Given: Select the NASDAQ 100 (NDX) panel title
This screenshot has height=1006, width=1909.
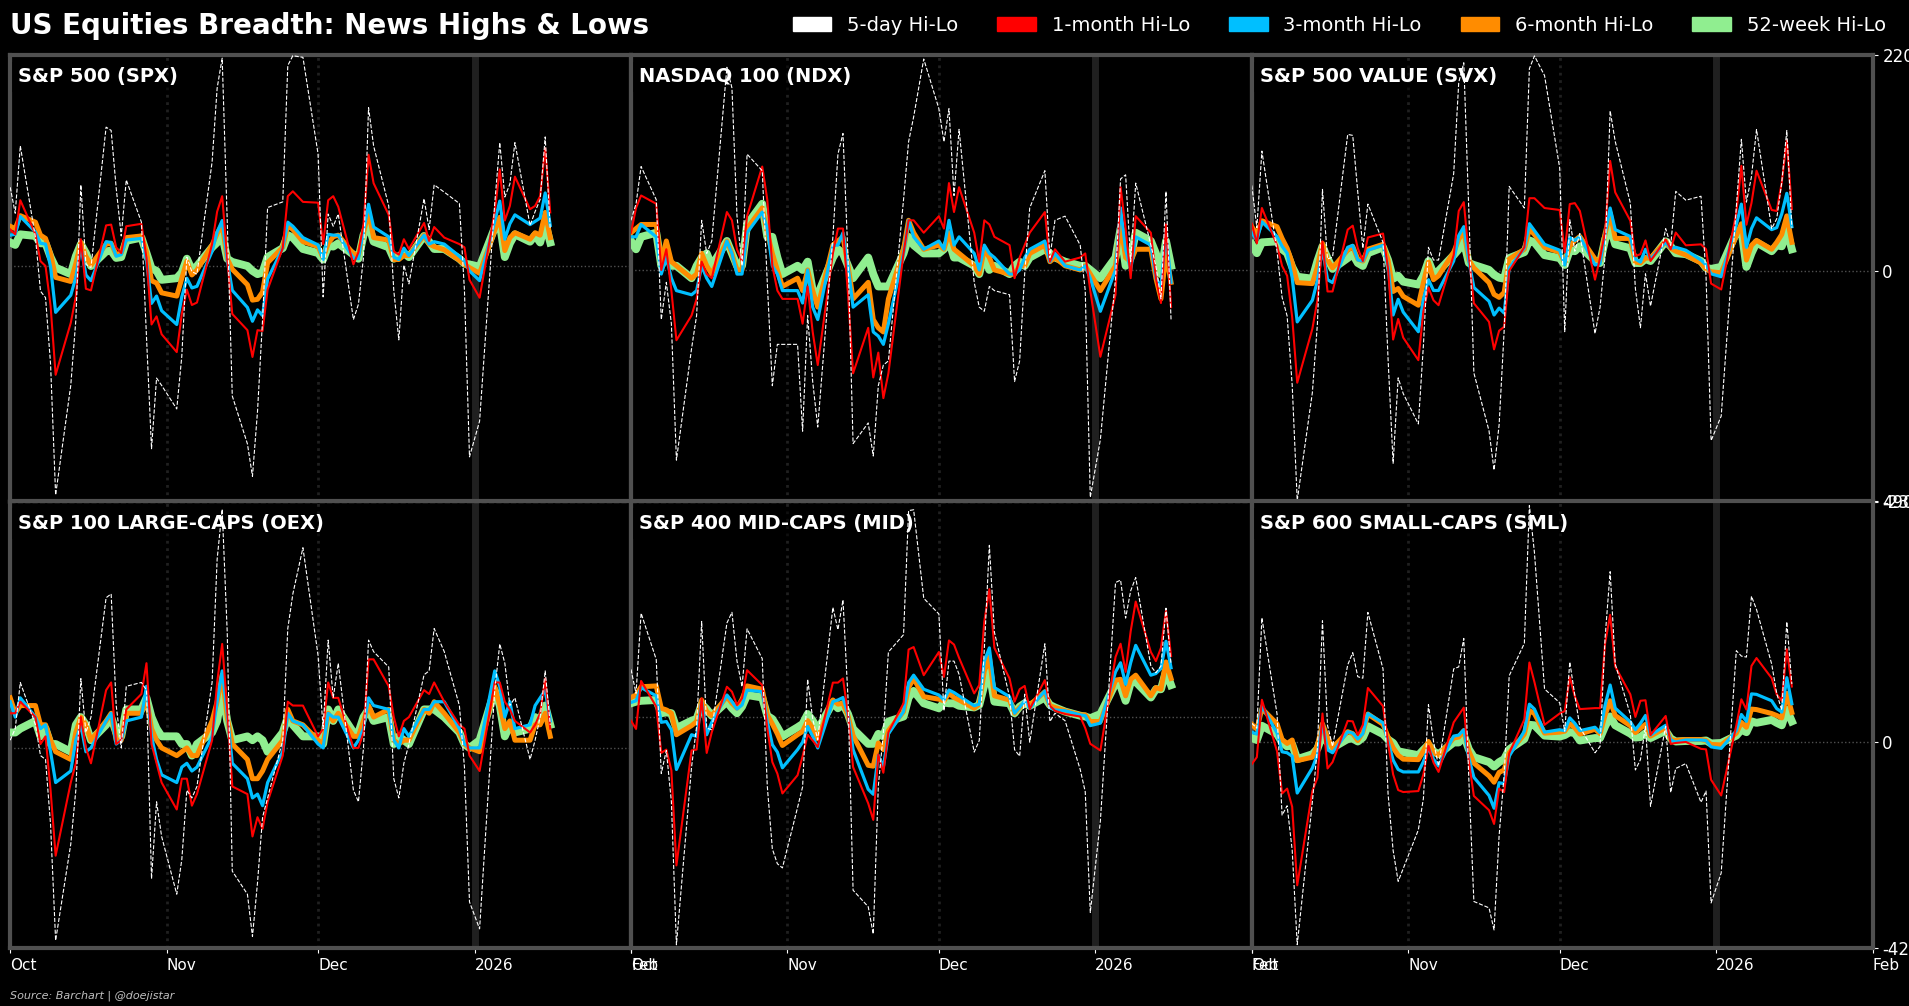Looking at the screenshot, I should pyautogui.click(x=745, y=77).
